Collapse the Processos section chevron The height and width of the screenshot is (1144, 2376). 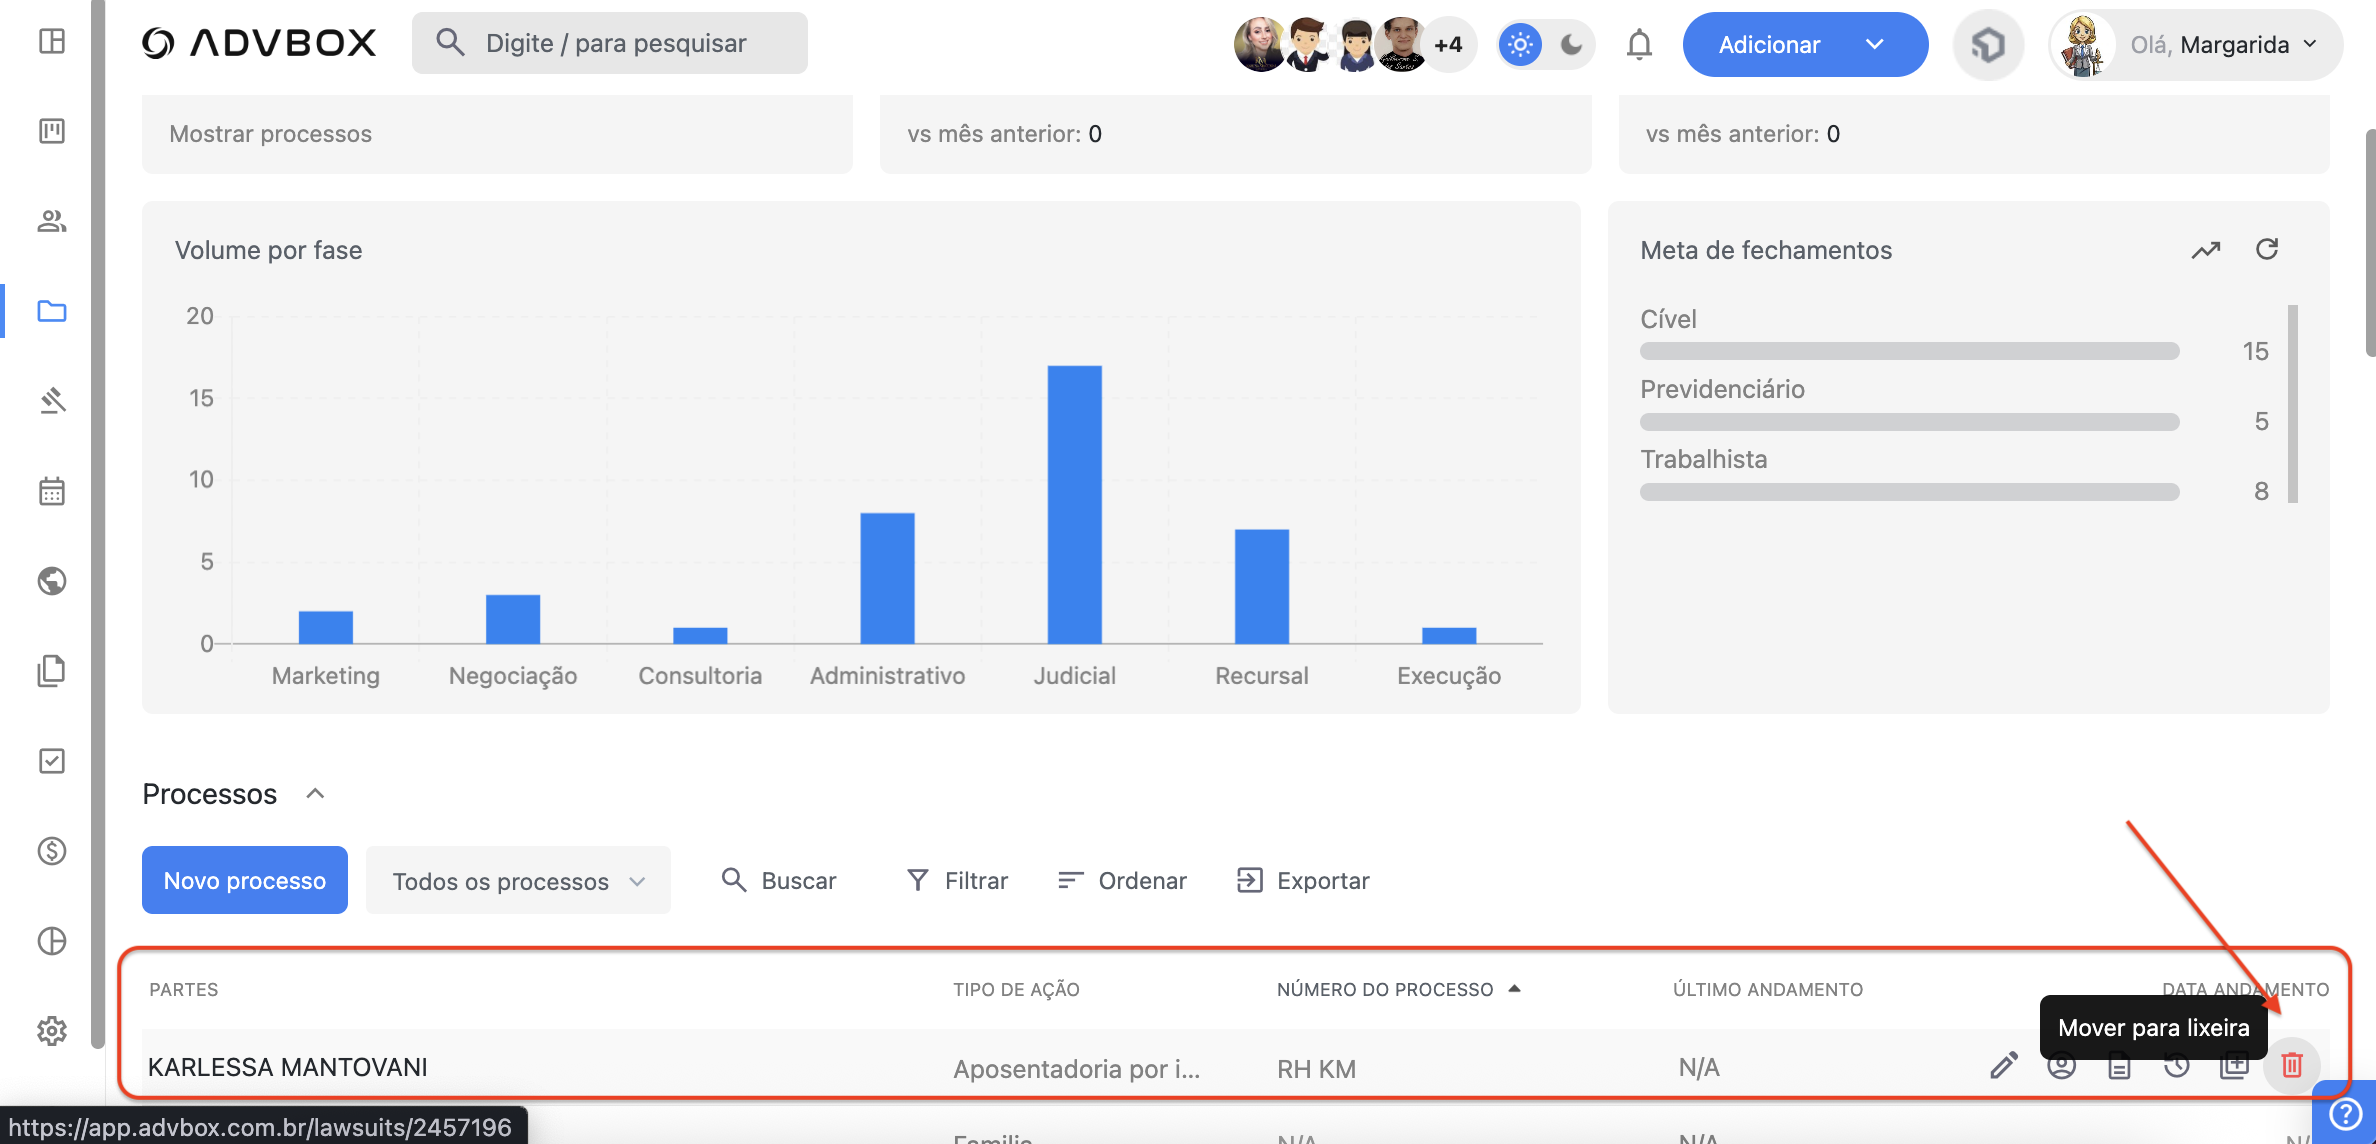click(x=315, y=794)
